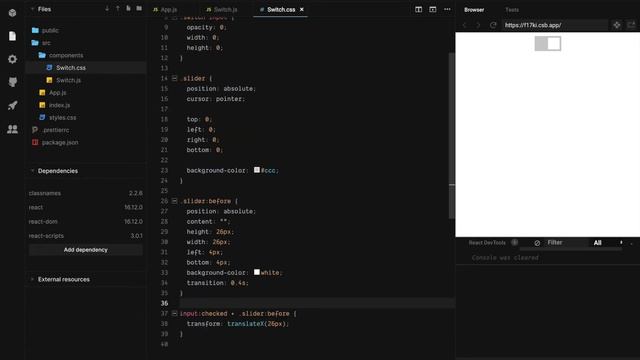Open the GitHub panel icon
Screen dimensions: 640x360
tap(12, 82)
